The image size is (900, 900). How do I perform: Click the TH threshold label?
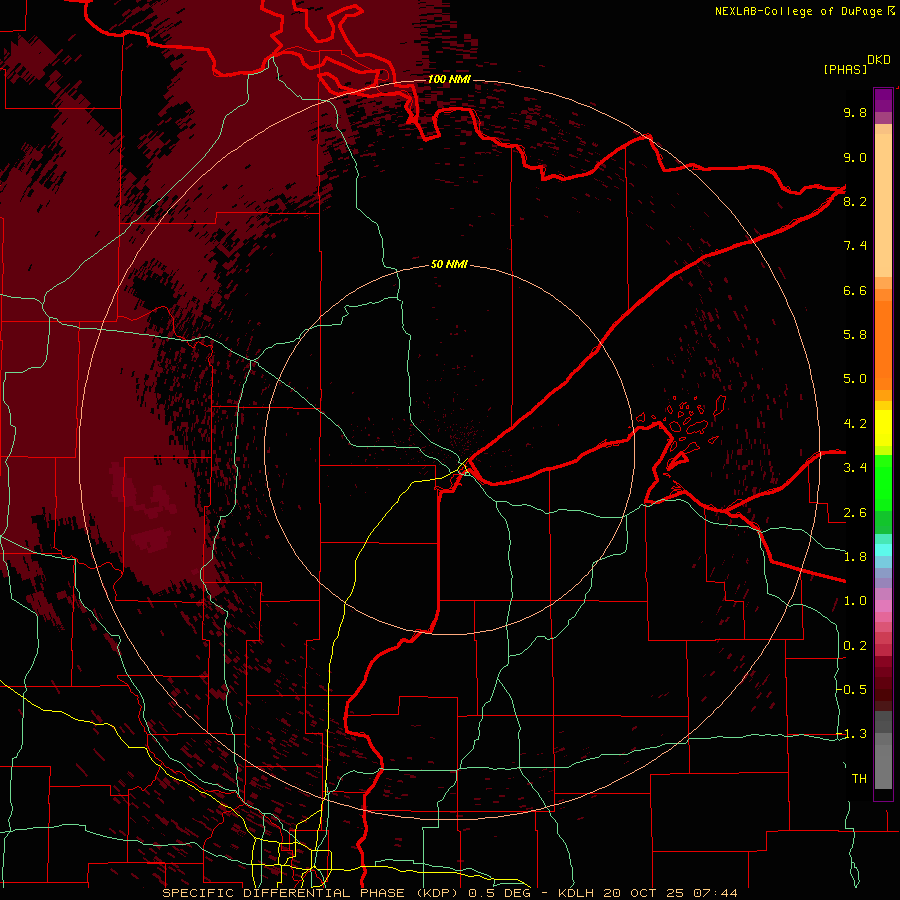[859, 779]
